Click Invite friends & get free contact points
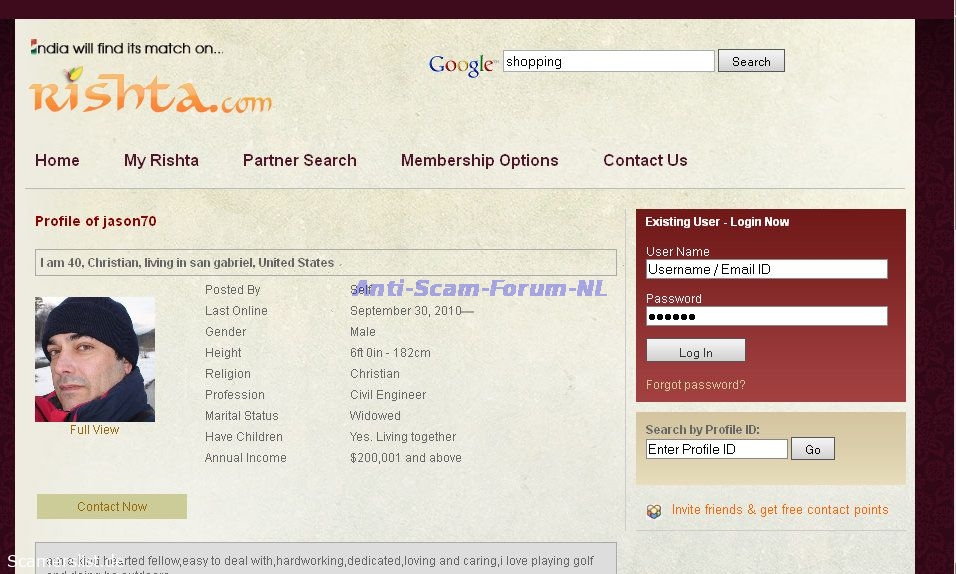 (779, 510)
